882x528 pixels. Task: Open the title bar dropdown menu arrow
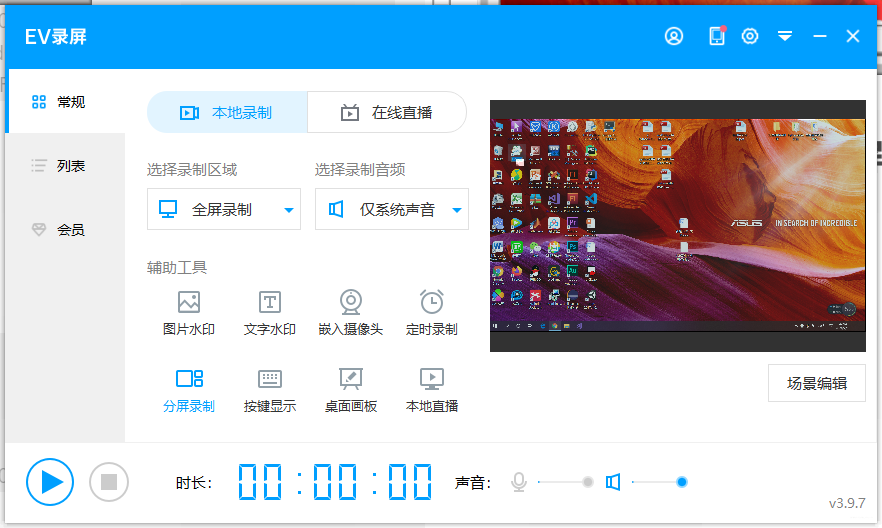[x=785, y=37]
